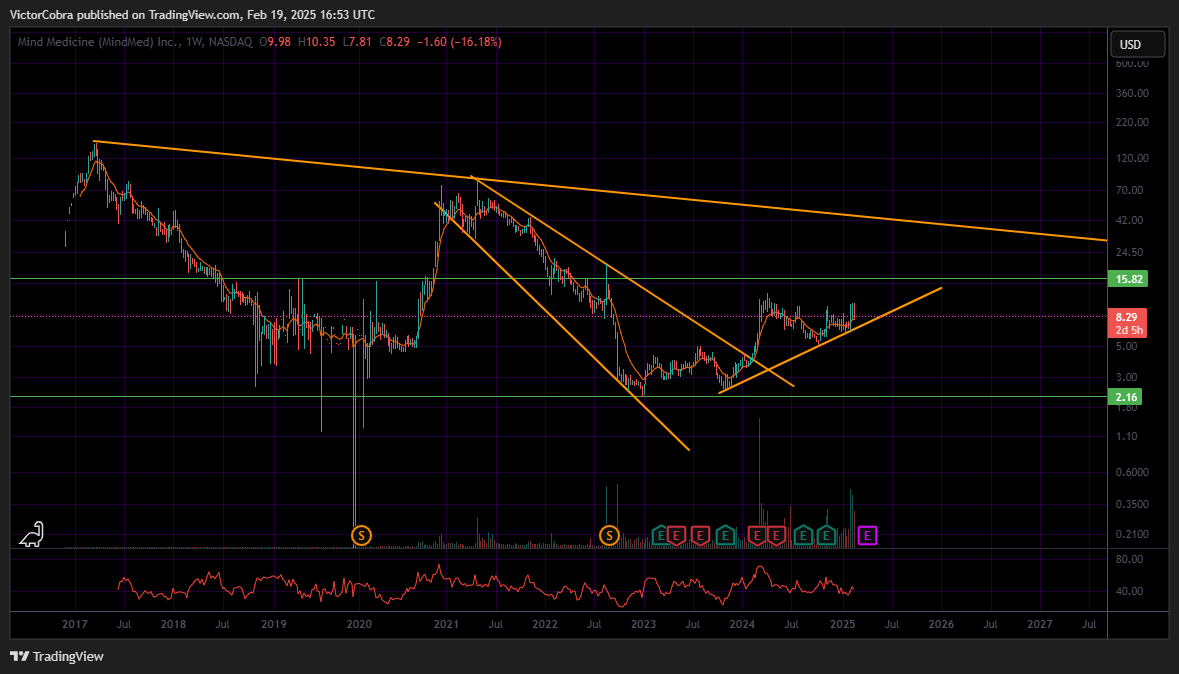Click the 120.00 price axis label
This screenshot has height=674, width=1179.
pos(1132,159)
